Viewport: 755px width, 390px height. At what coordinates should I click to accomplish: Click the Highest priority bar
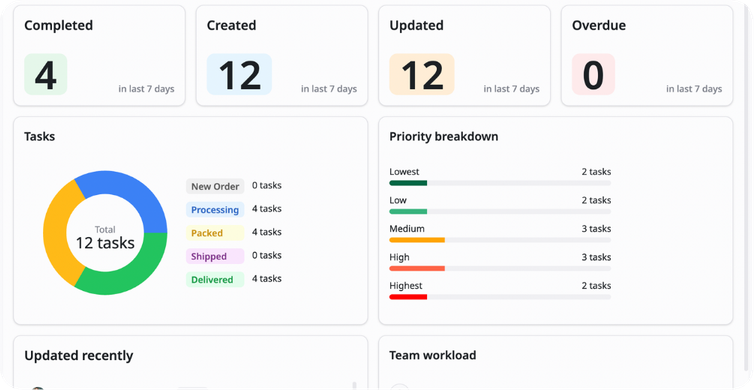500,297
